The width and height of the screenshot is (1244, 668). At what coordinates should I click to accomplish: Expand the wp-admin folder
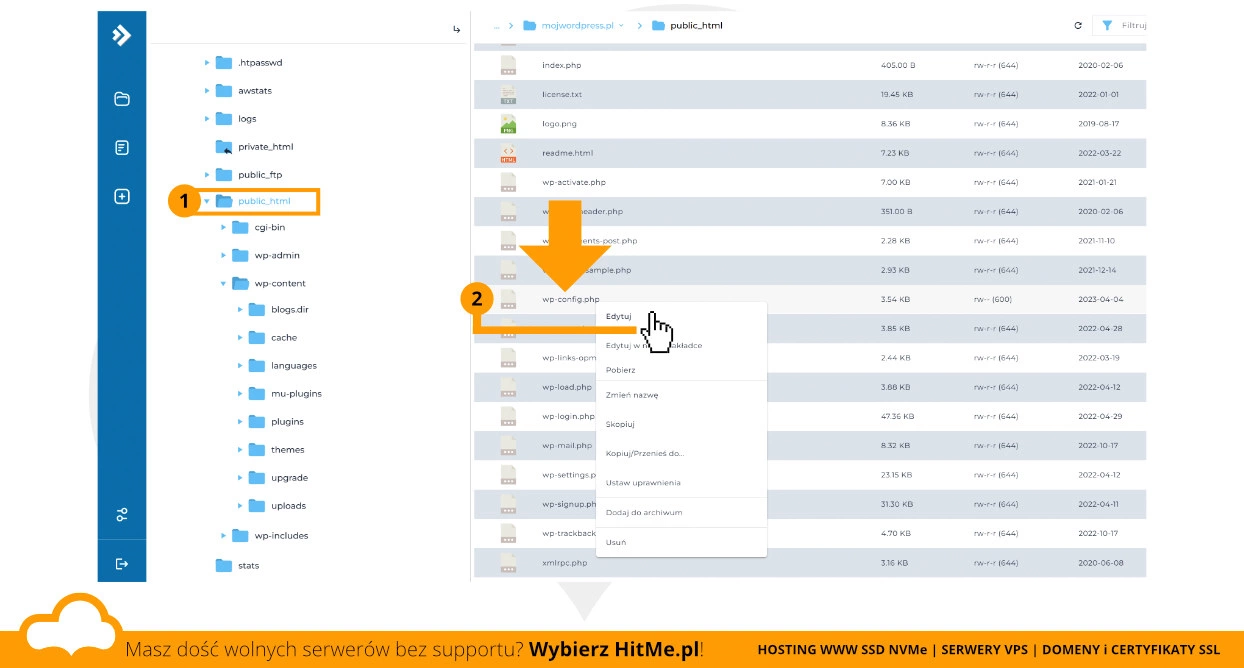[x=224, y=255]
